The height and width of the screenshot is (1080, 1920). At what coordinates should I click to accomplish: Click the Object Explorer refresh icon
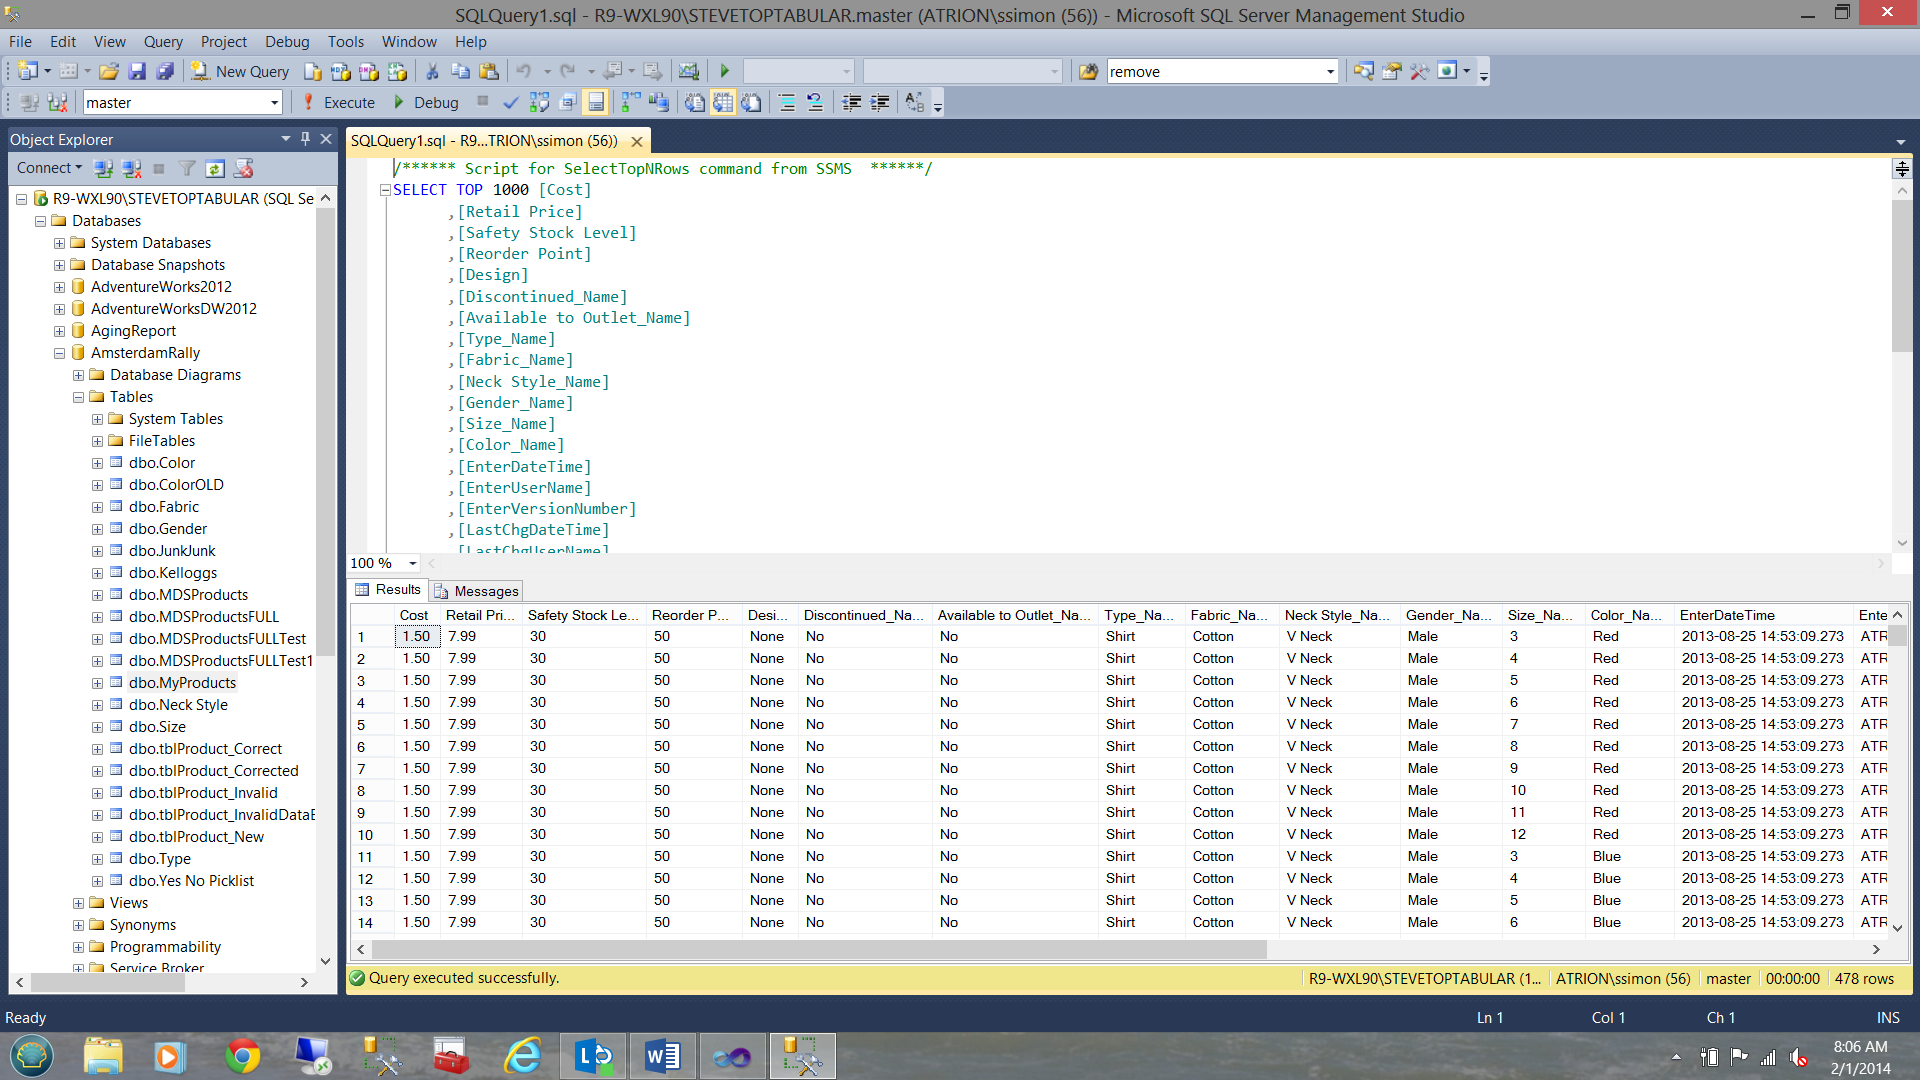[x=215, y=168]
